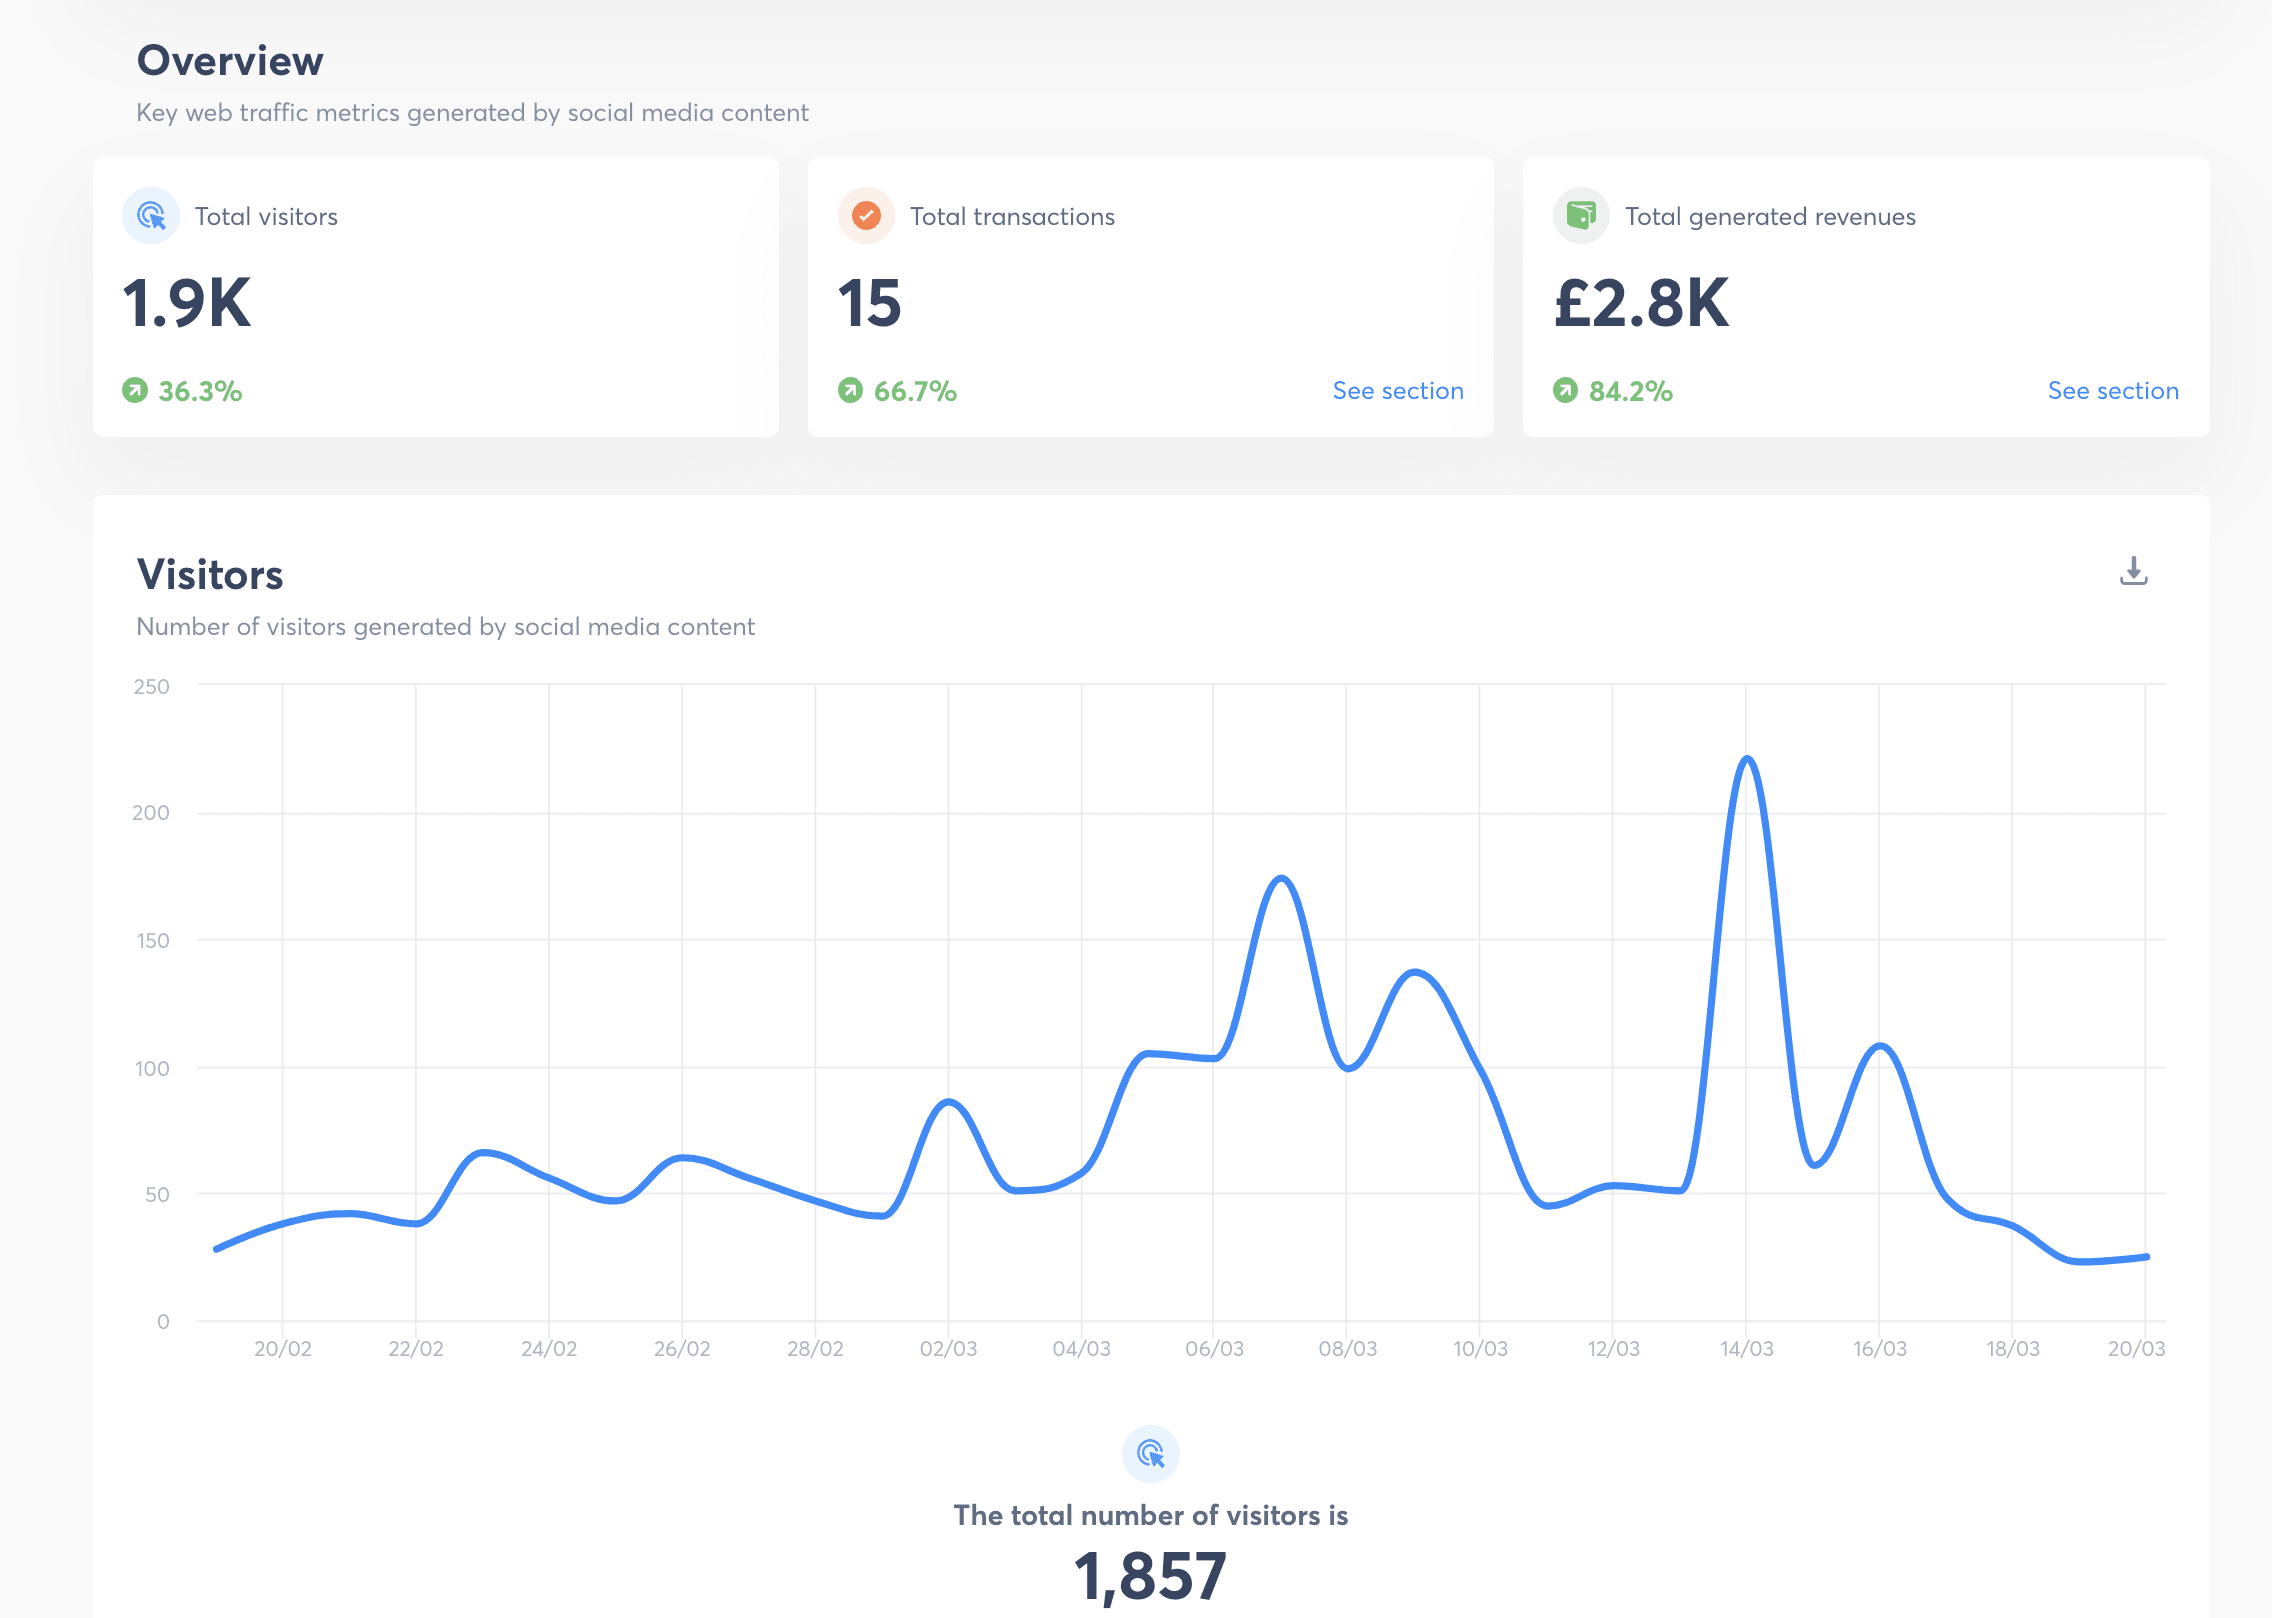Click the Overview heading
Viewport: 2272px width, 1618px height.
[x=230, y=61]
